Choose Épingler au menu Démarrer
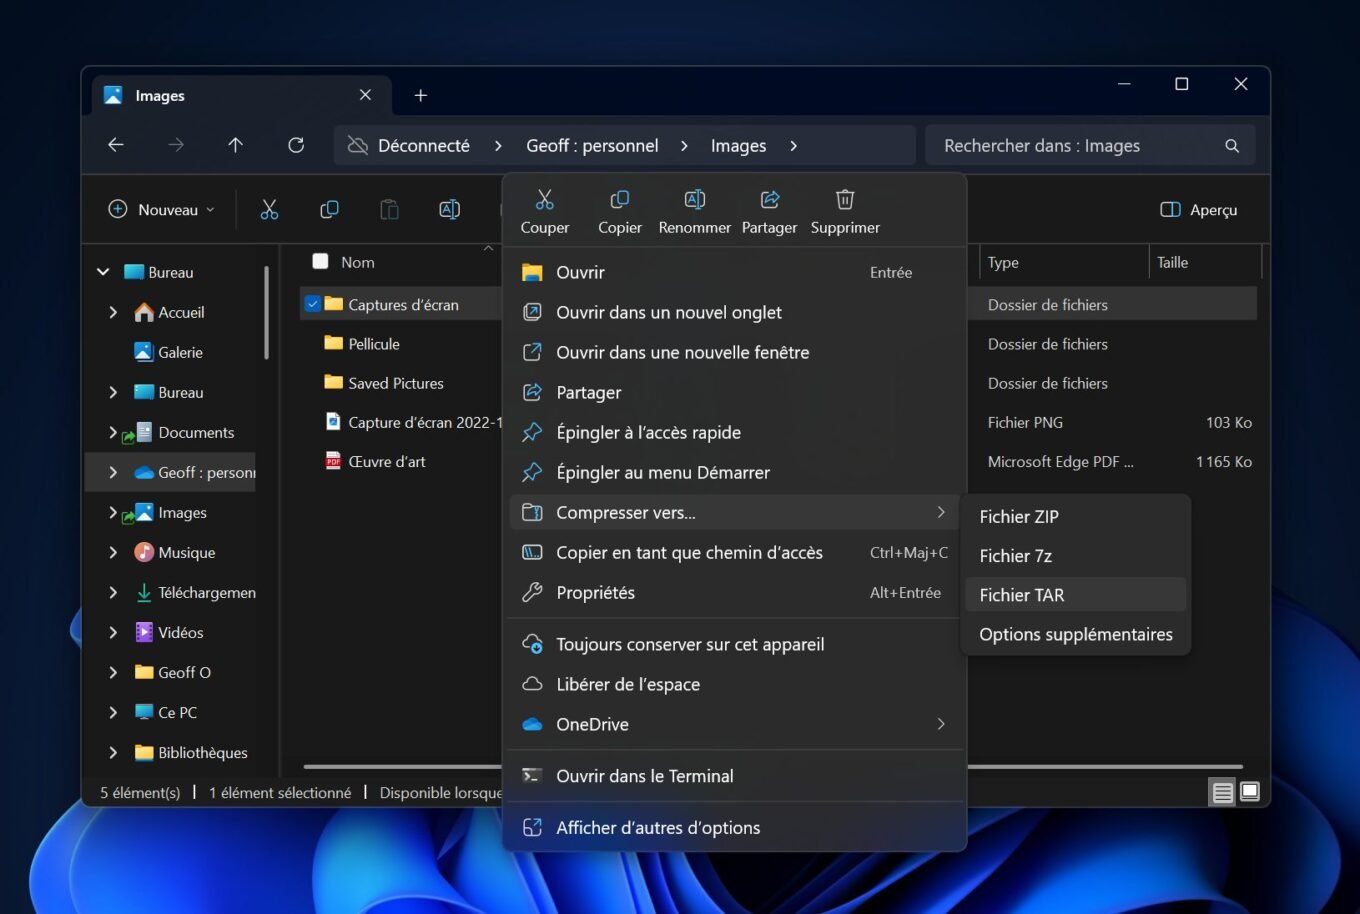 coord(734,472)
